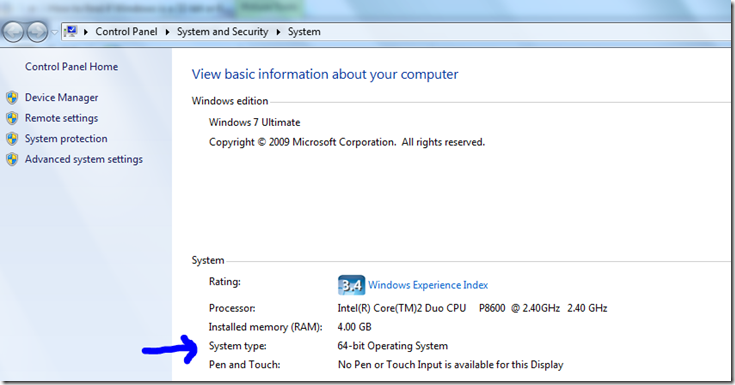Click the Rating label

click(225, 282)
